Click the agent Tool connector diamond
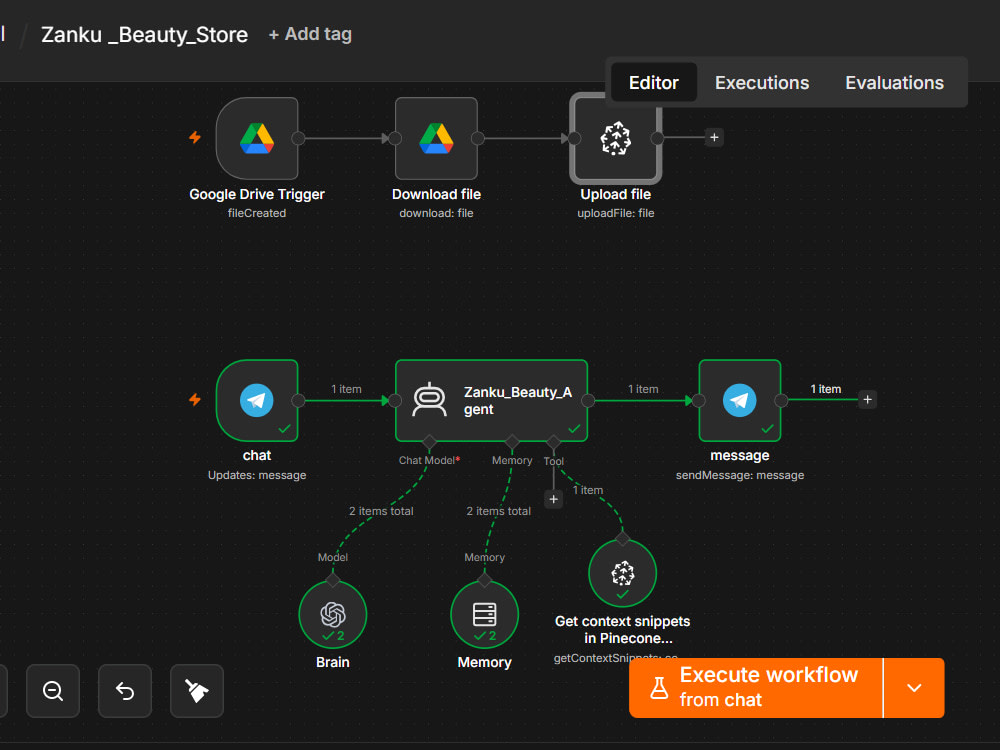Screen dimensions: 1000x750 [x=554, y=441]
